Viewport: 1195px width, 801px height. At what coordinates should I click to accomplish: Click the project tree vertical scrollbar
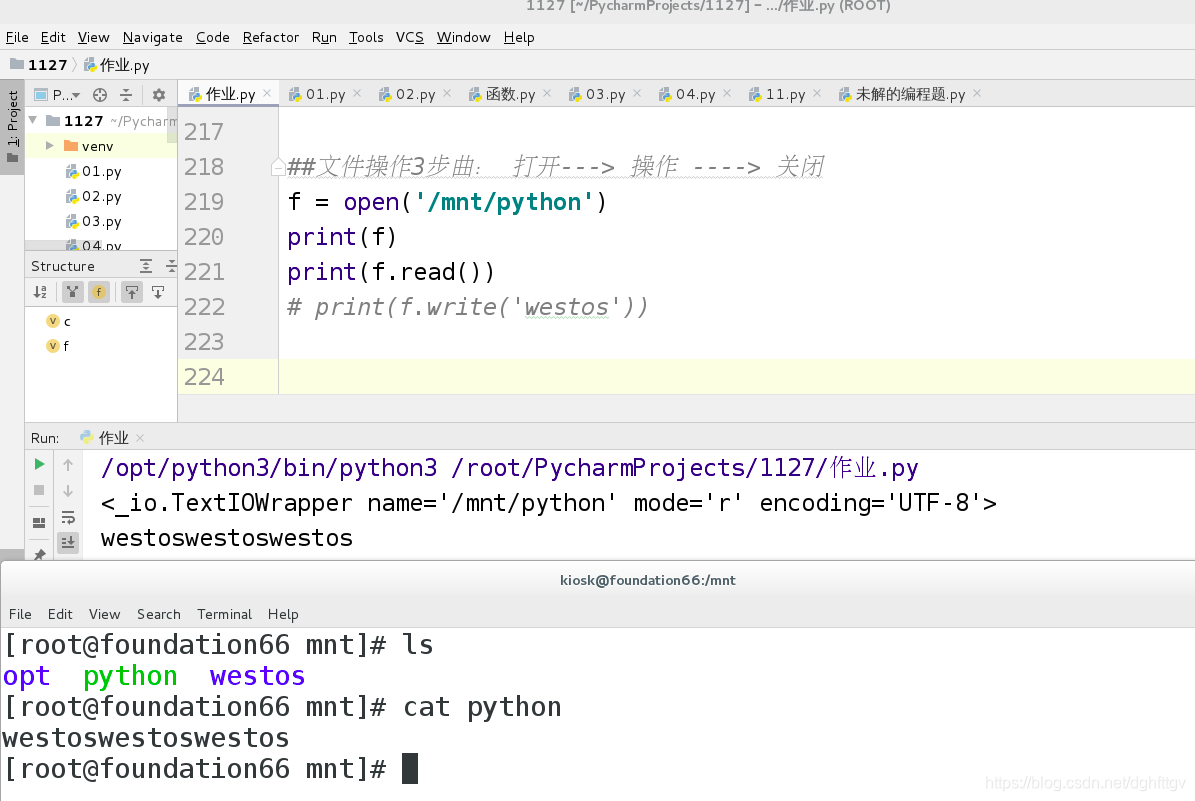(172, 125)
